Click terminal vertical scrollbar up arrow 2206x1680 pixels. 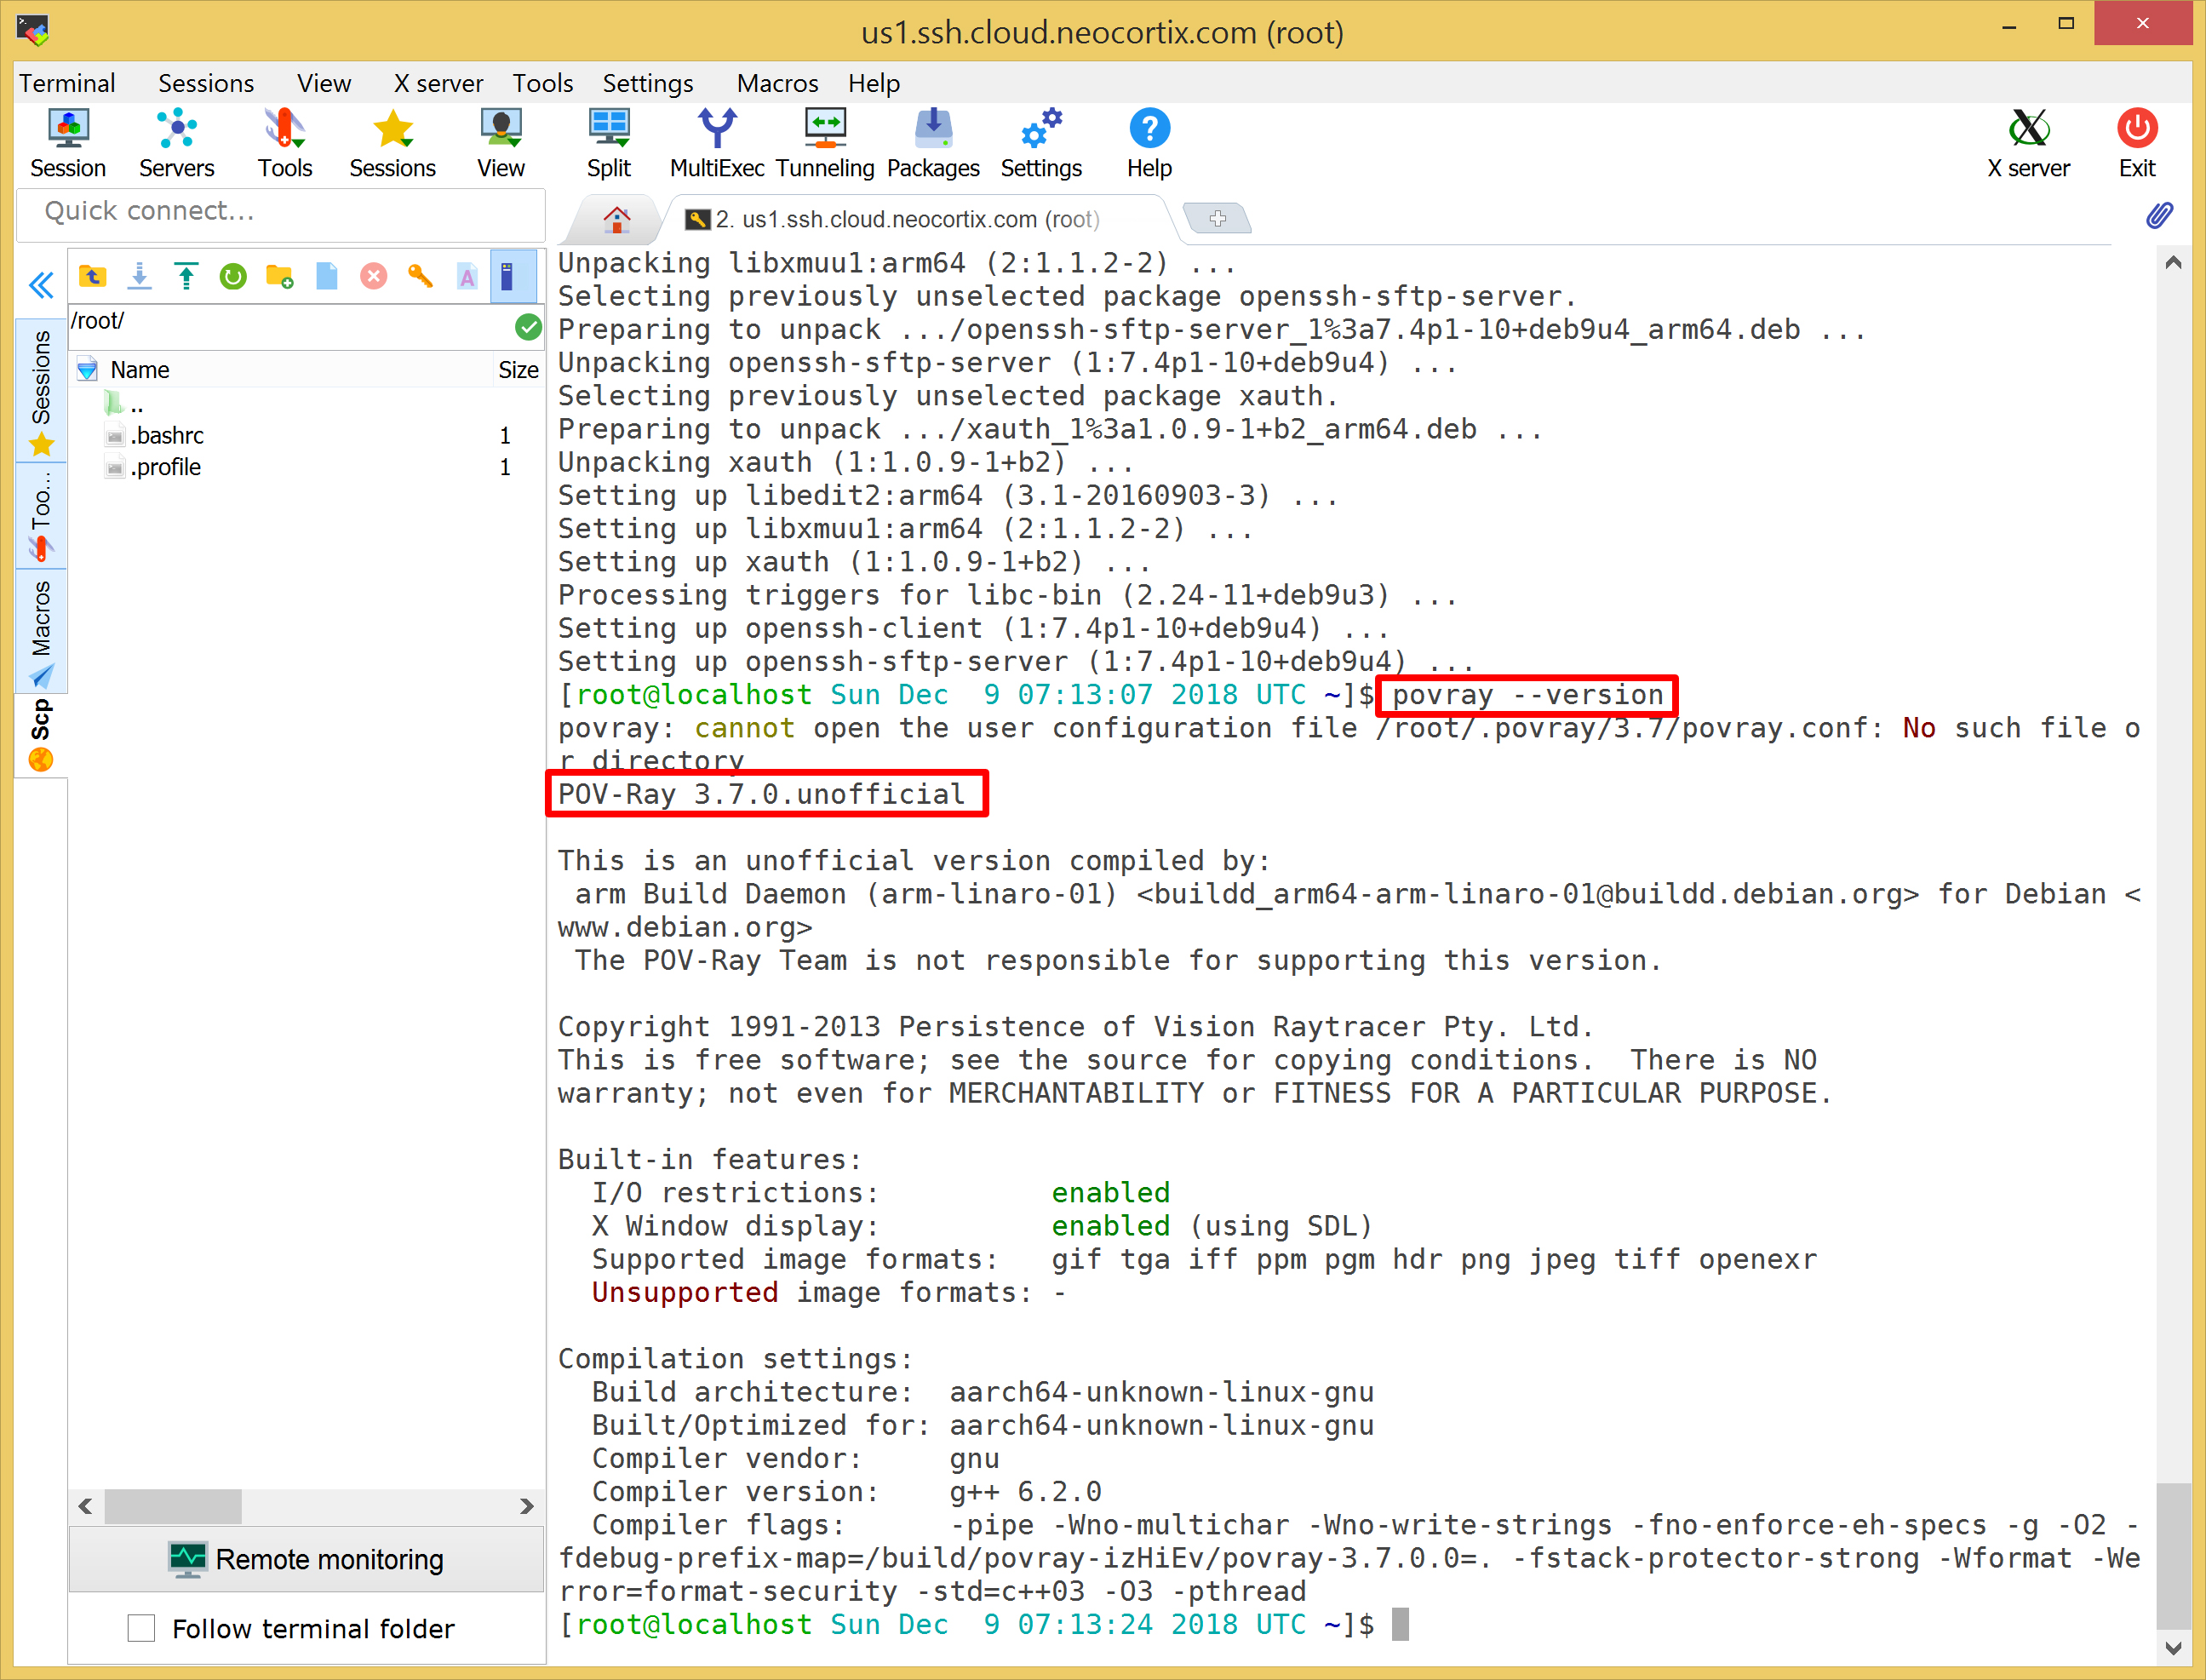(x=2173, y=264)
